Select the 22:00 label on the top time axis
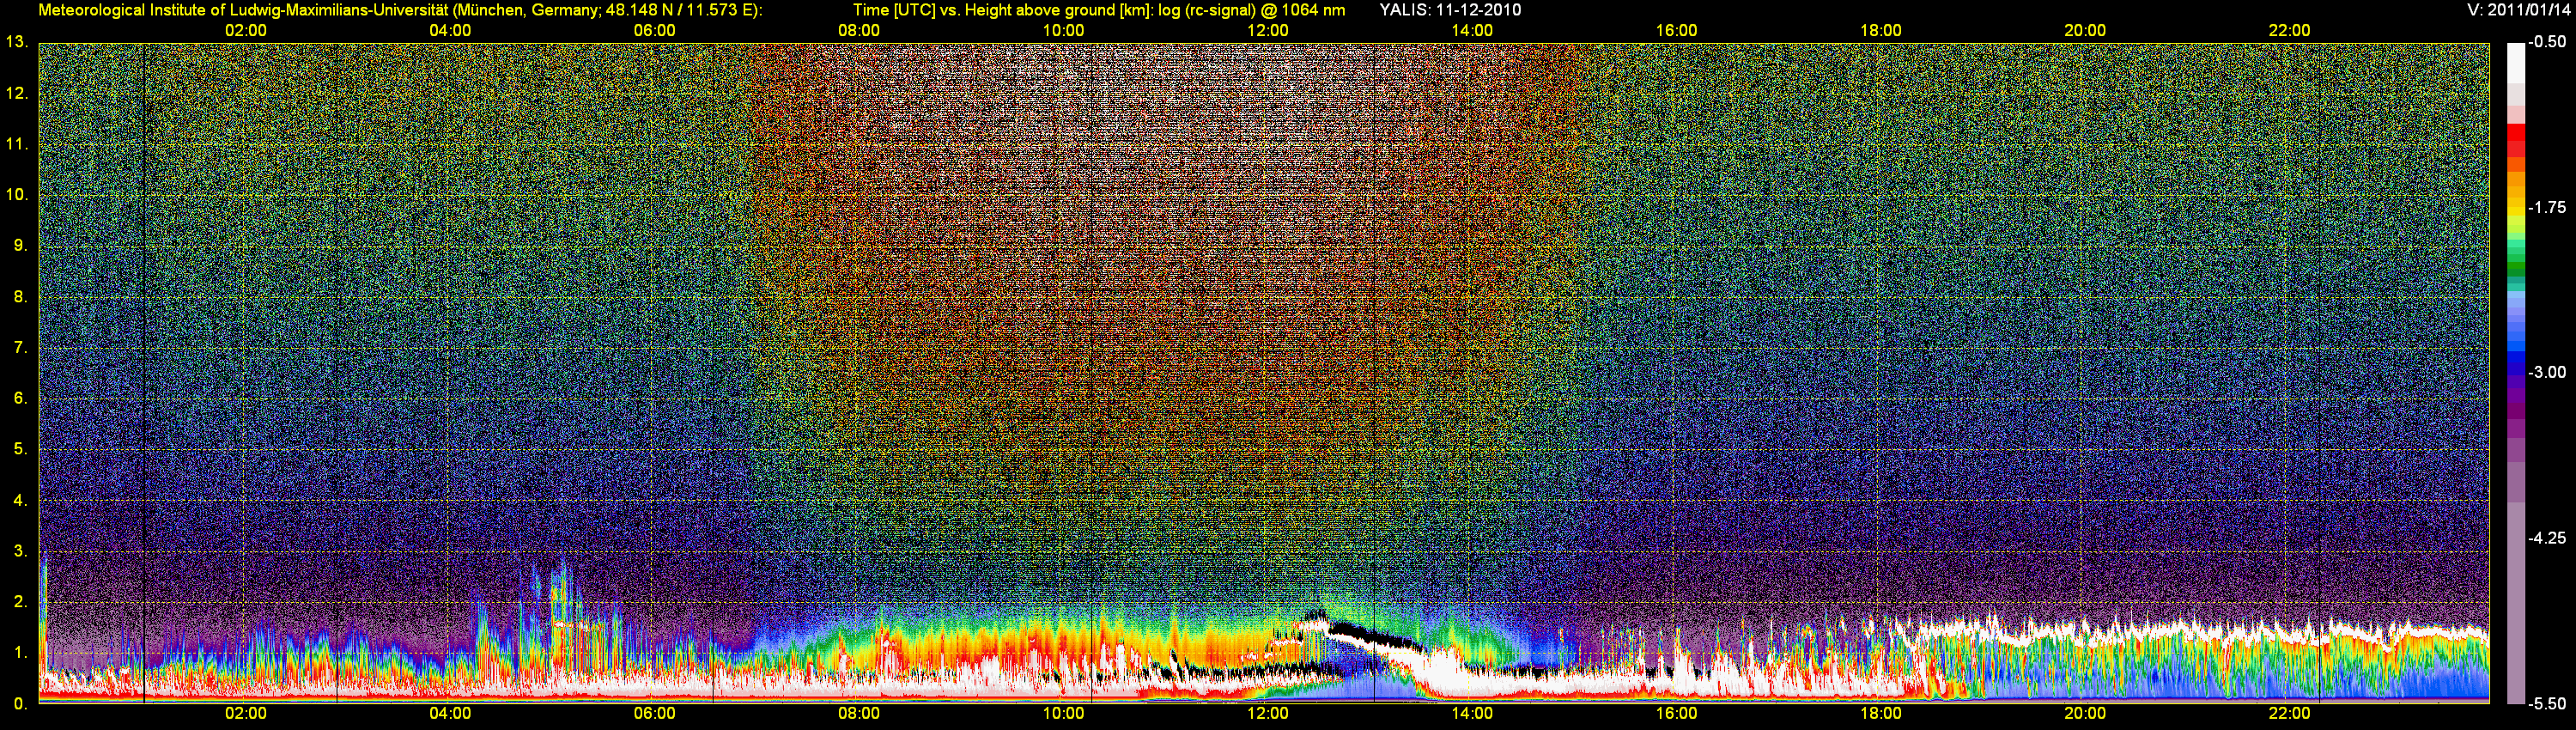Viewport: 2576px width, 730px height. tap(2289, 31)
